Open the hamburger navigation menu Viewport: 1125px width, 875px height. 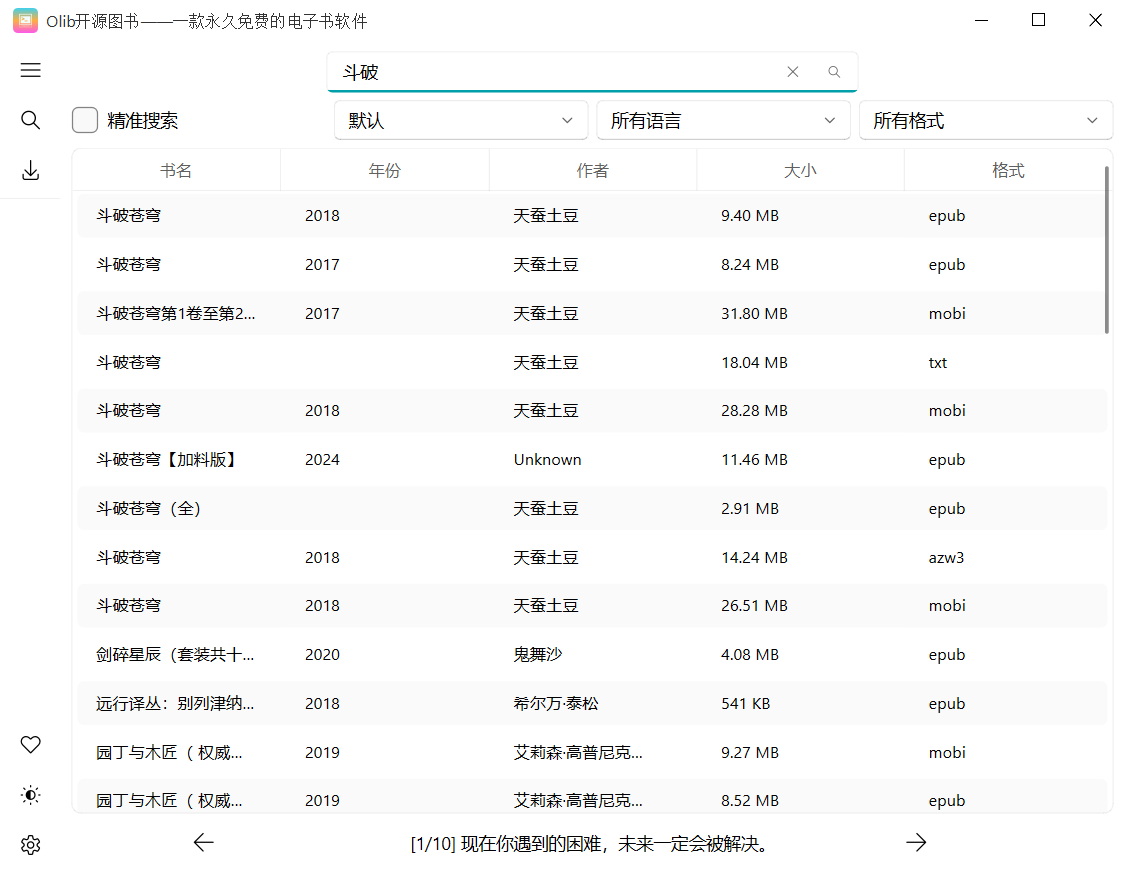click(x=30, y=70)
